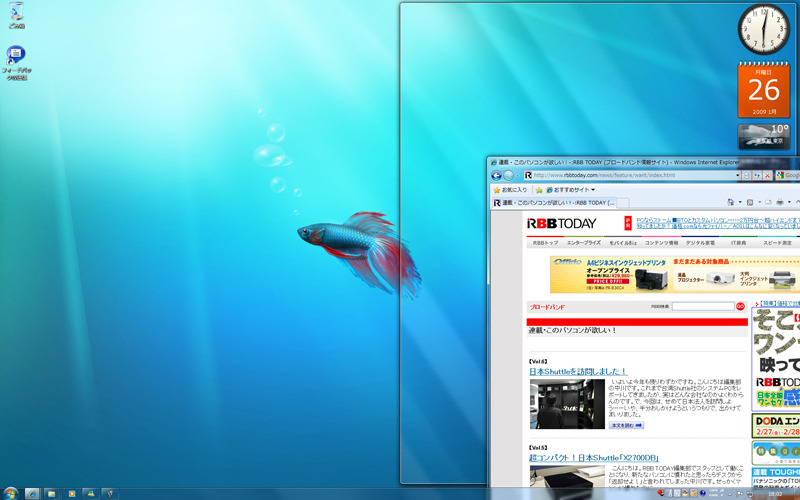This screenshot has height=500, width=800.
Task: Click the ワンセグ side banner ad
Action: point(776,359)
